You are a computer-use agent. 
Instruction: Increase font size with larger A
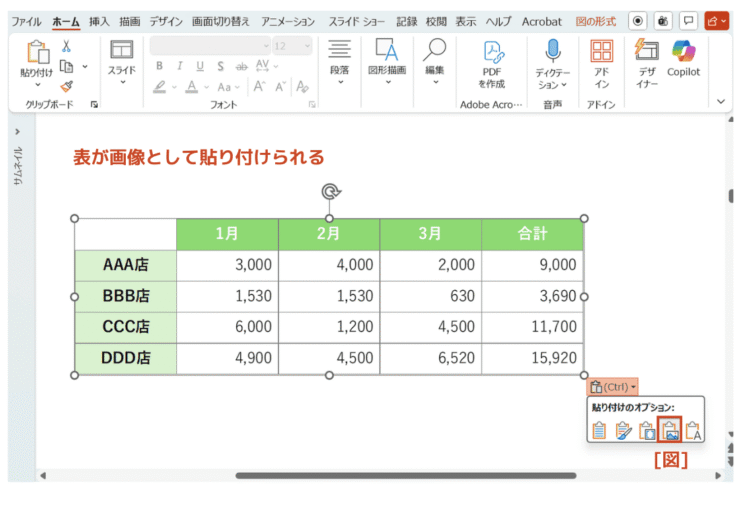point(259,87)
